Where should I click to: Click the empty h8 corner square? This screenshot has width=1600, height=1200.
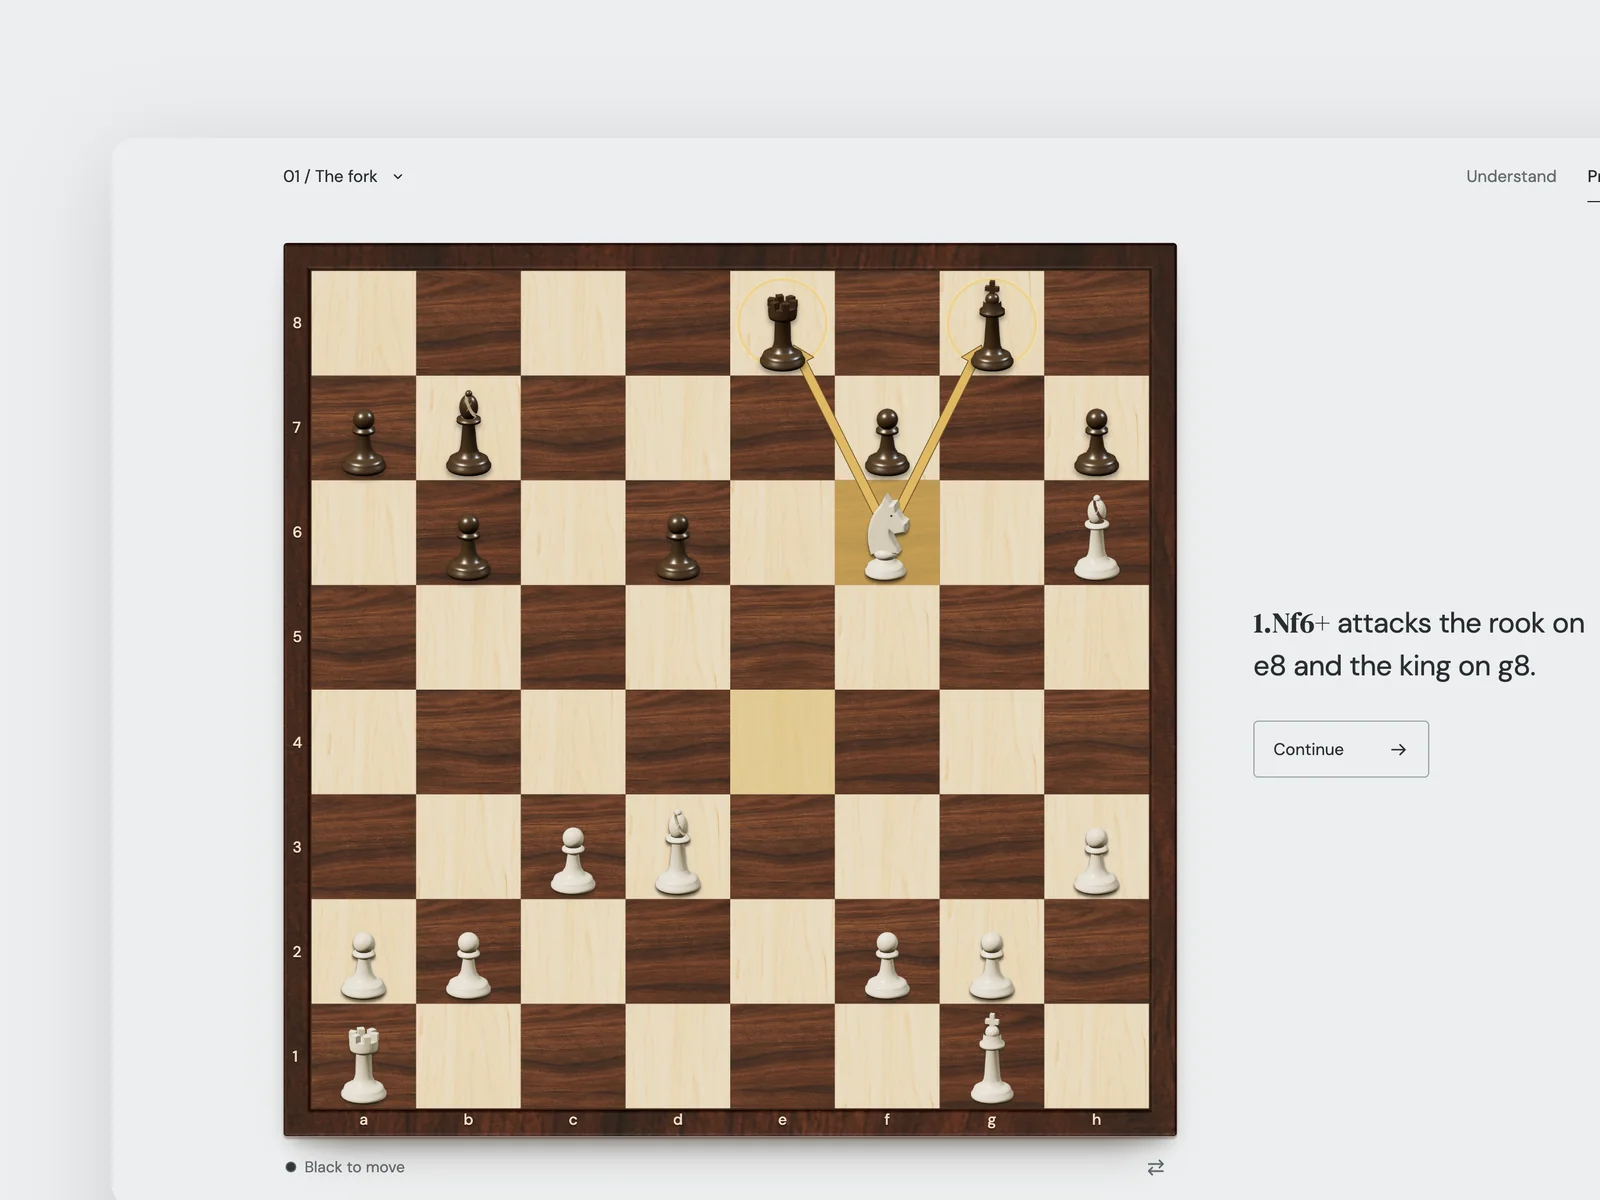(1097, 323)
